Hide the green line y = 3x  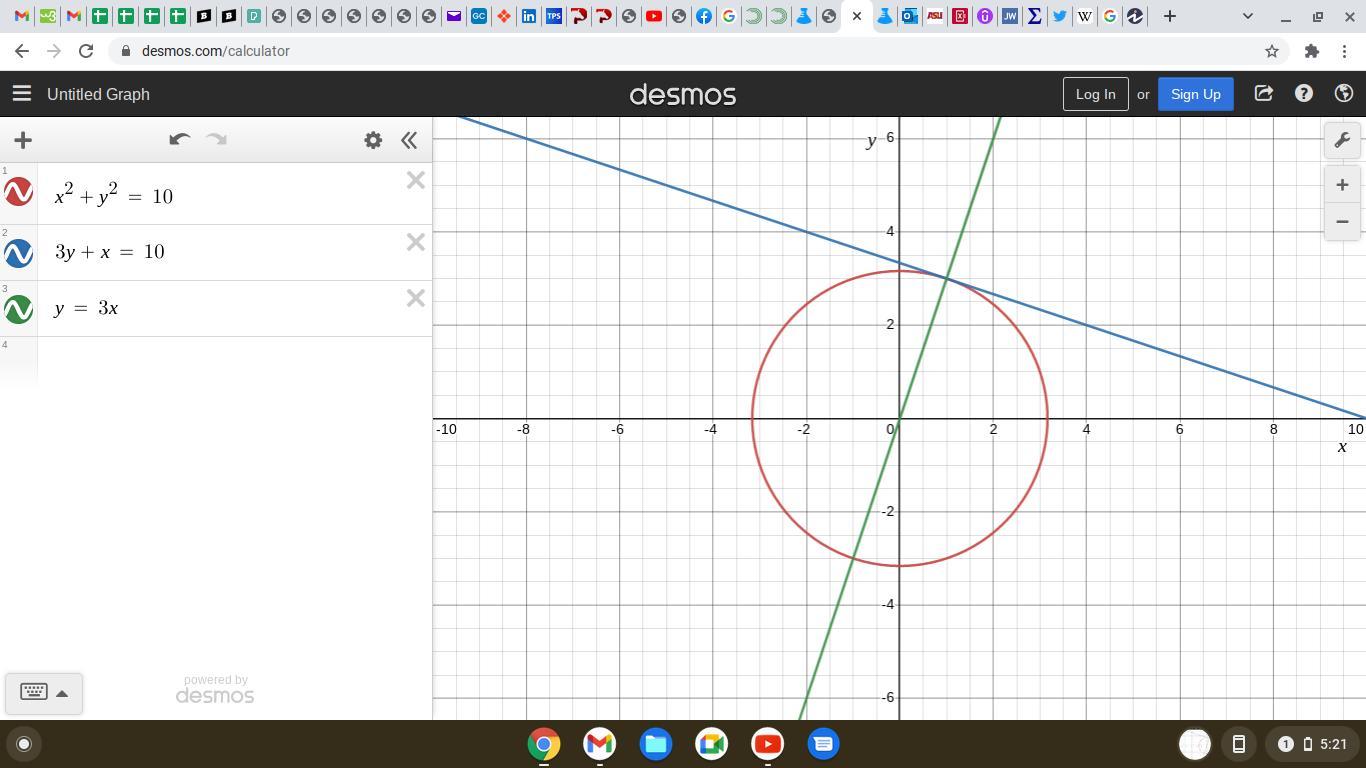(19, 309)
